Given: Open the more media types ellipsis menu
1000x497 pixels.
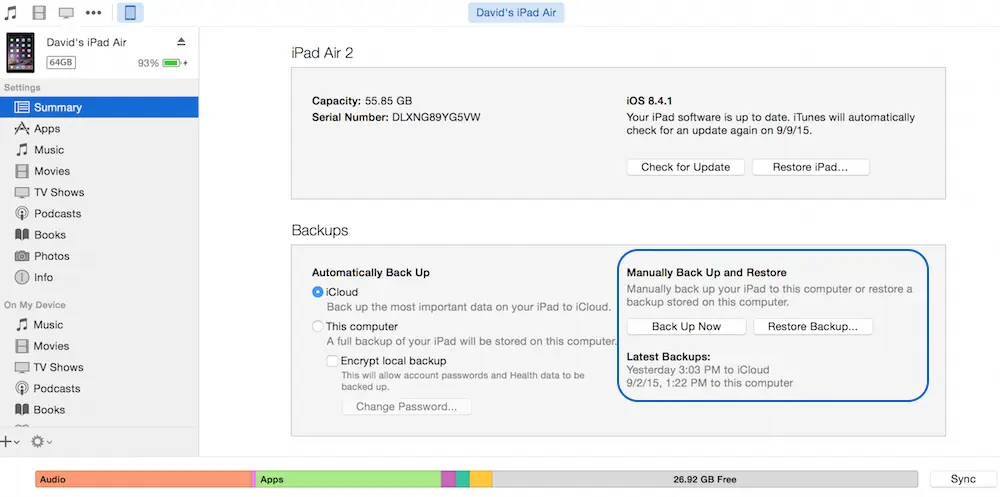Looking at the screenshot, I should pos(94,13).
